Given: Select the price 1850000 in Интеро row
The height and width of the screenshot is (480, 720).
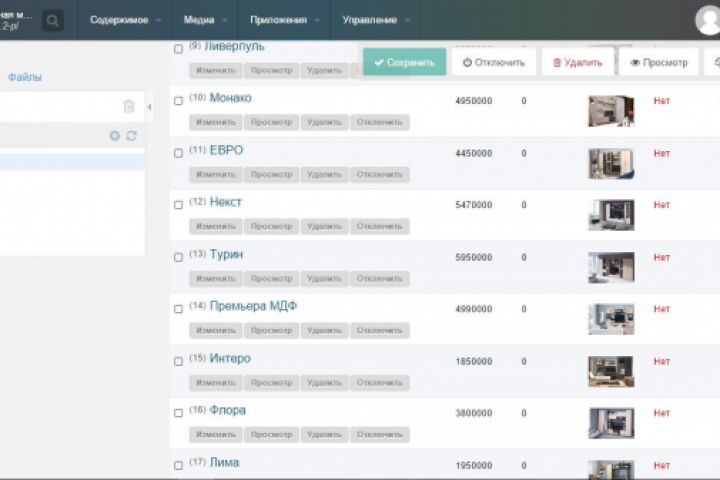Looking at the screenshot, I should [473, 361].
